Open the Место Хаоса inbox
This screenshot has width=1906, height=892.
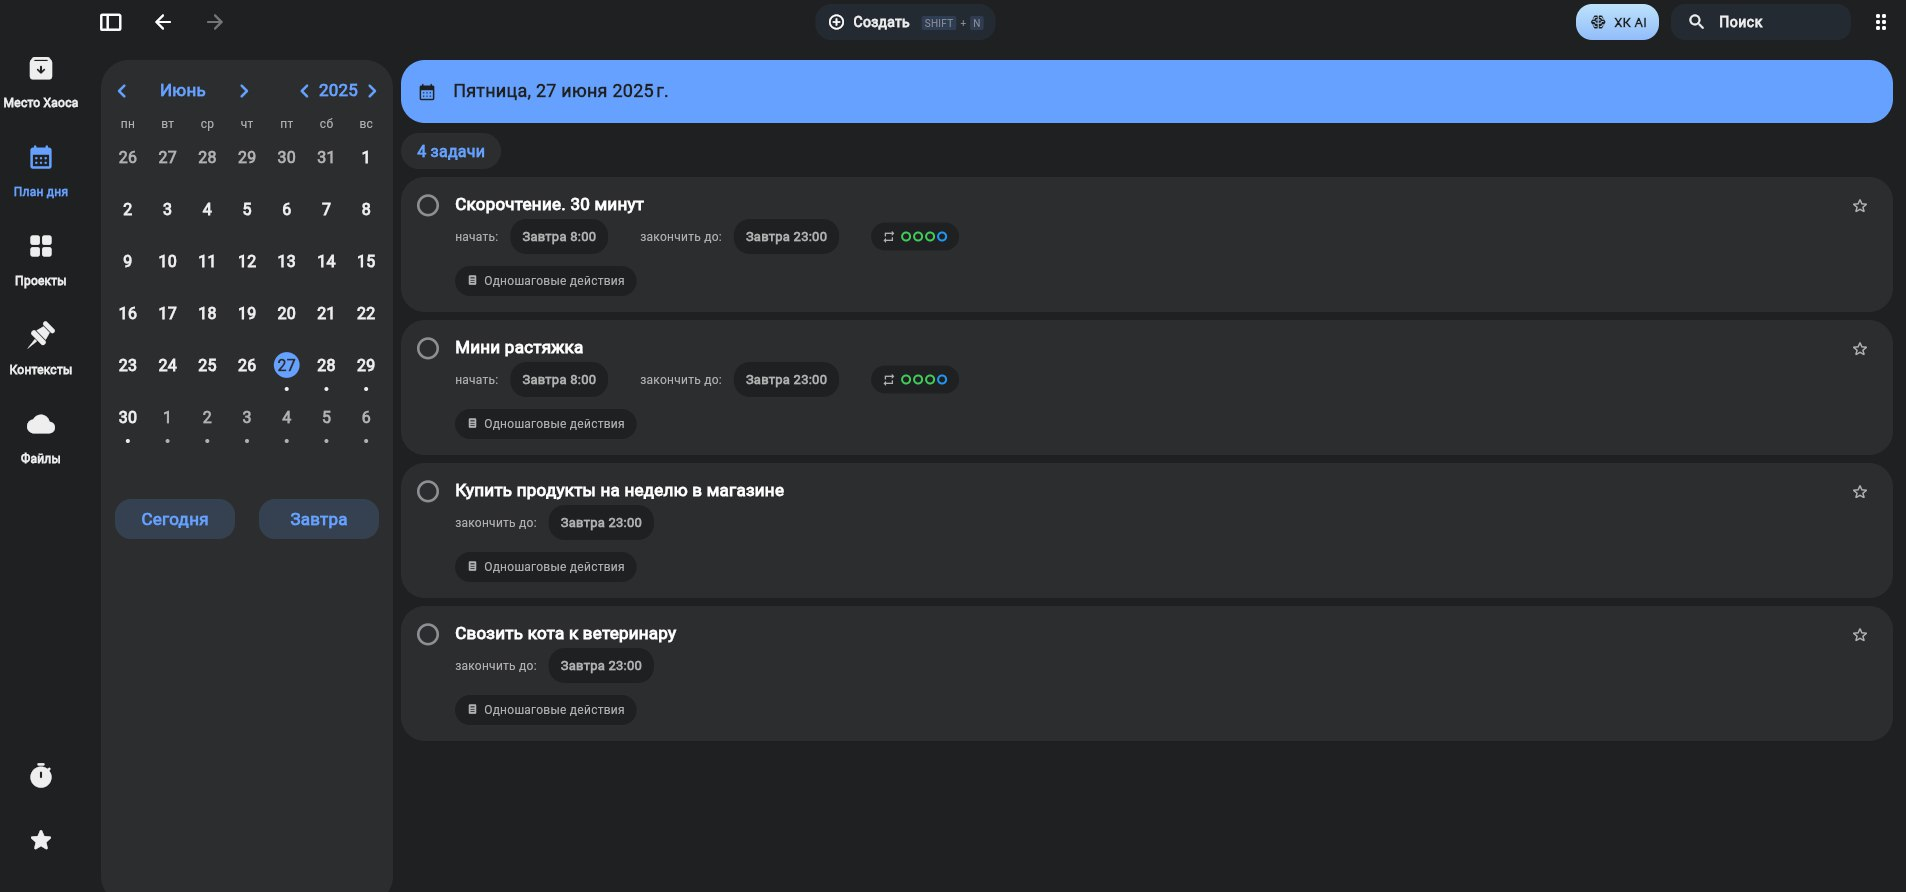click(x=41, y=80)
